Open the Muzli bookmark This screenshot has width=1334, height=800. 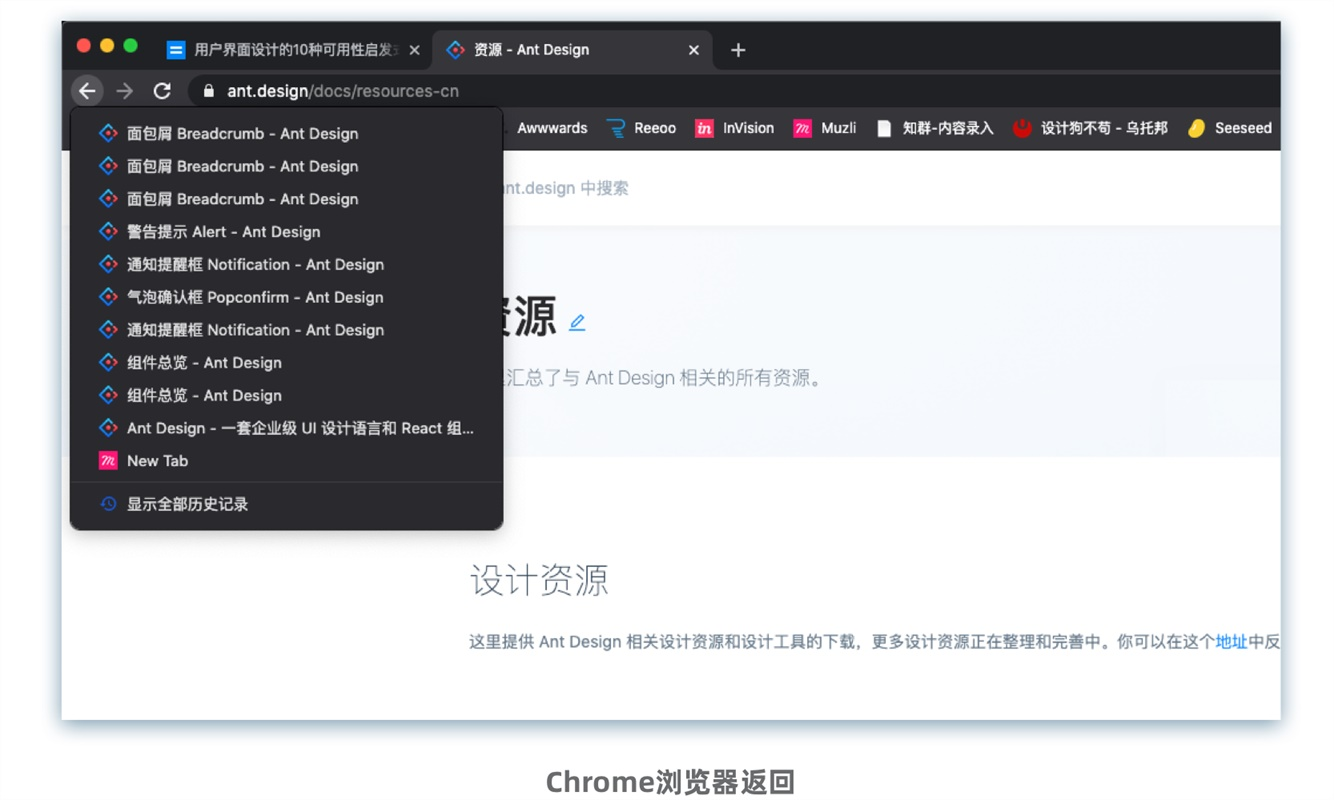pyautogui.click(x=825, y=128)
